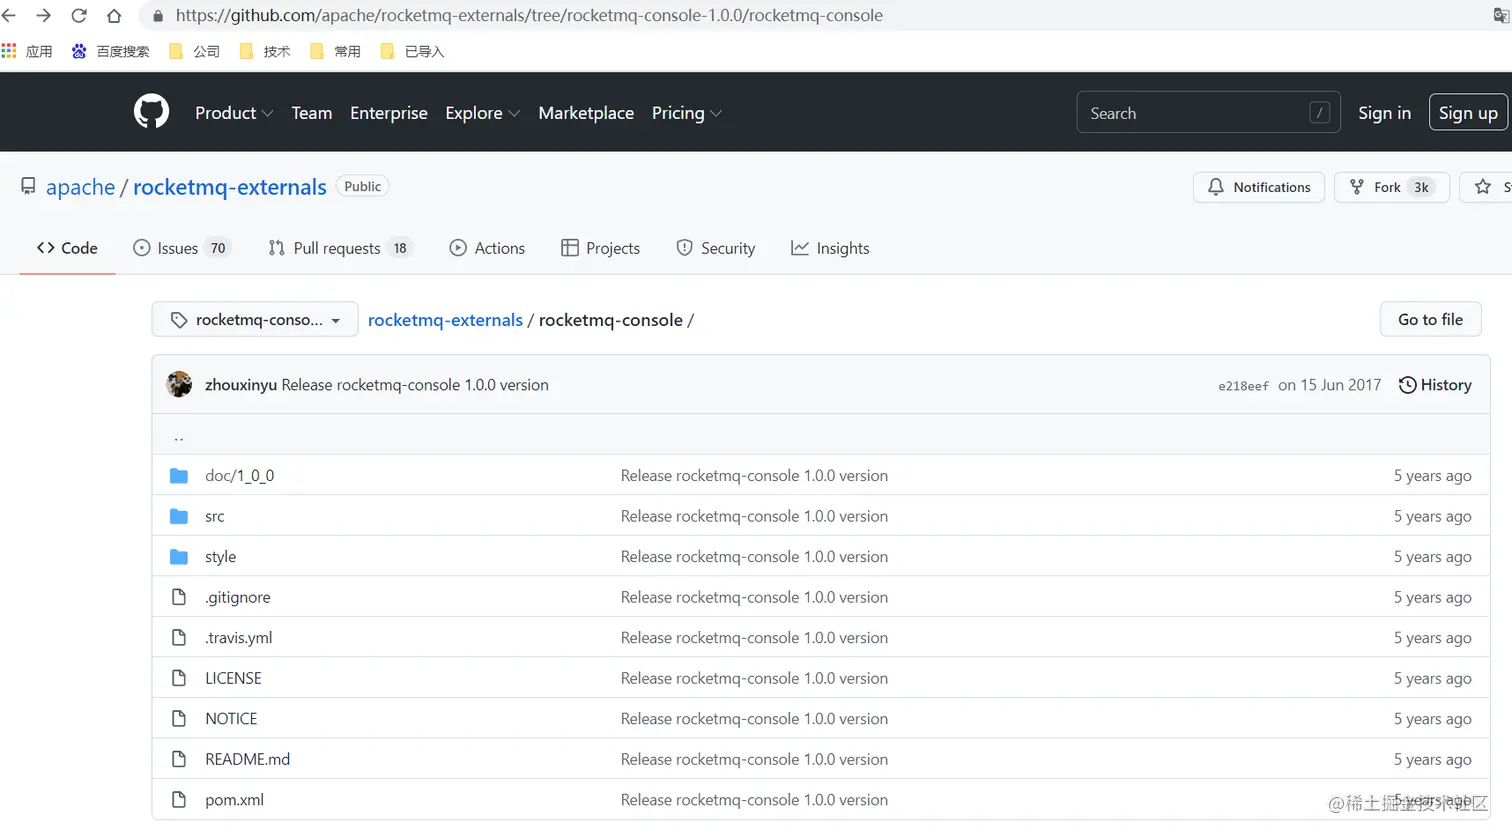Open the README.md file name
This screenshot has height=837, width=1512.
[x=247, y=759]
